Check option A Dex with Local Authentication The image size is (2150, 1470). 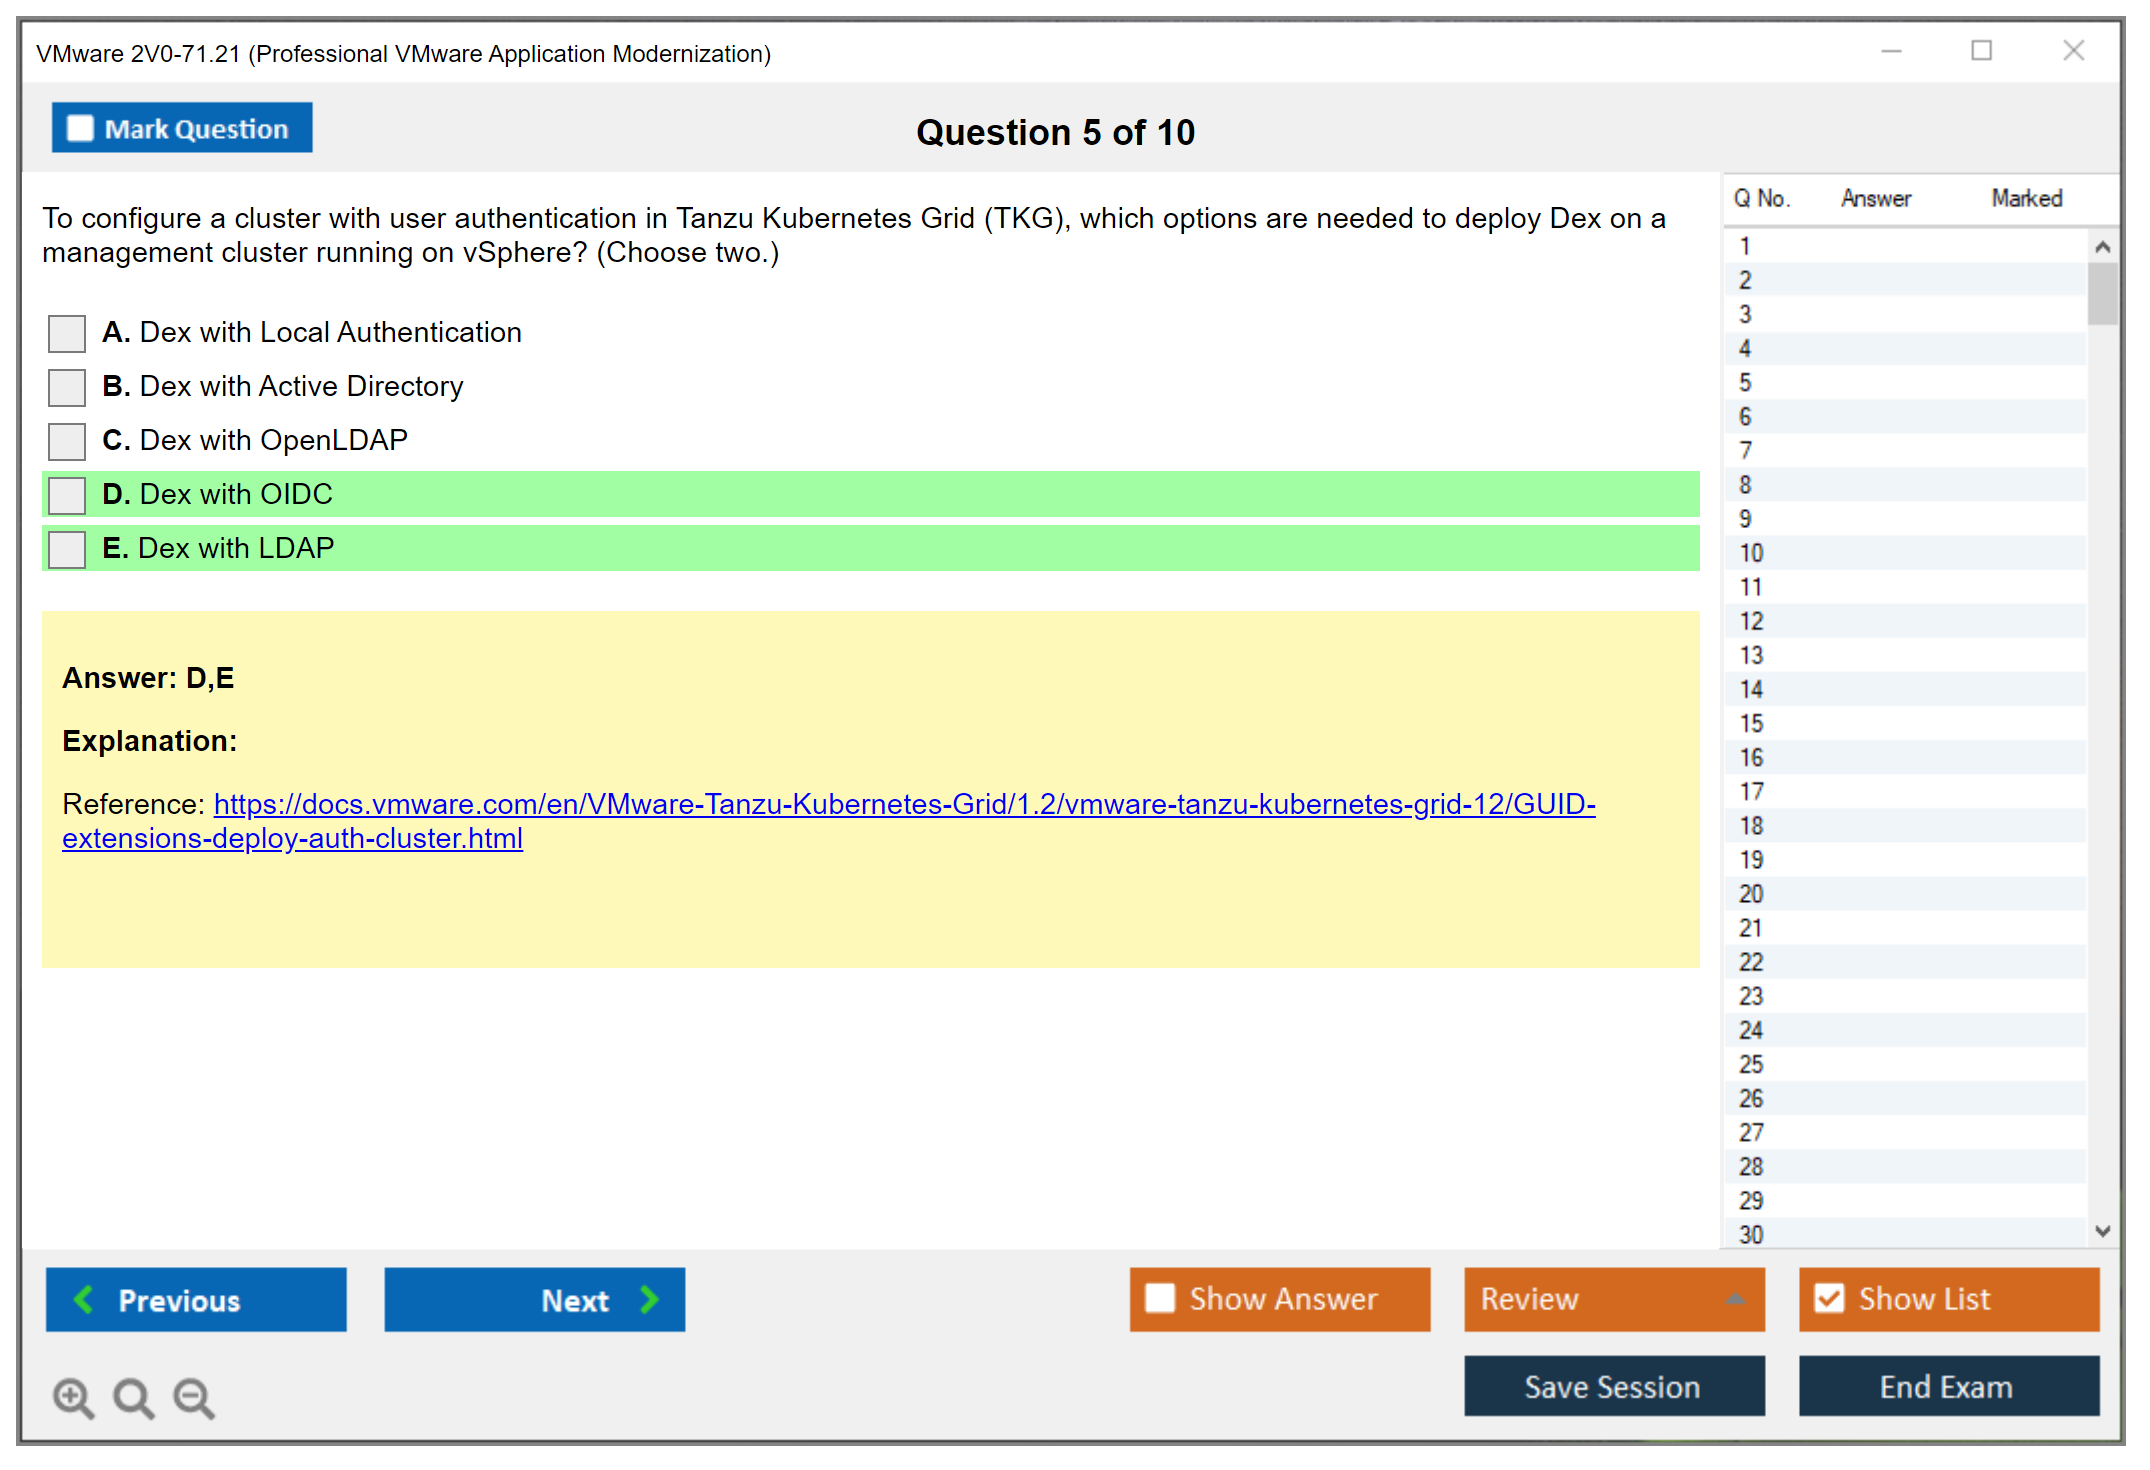(67, 333)
